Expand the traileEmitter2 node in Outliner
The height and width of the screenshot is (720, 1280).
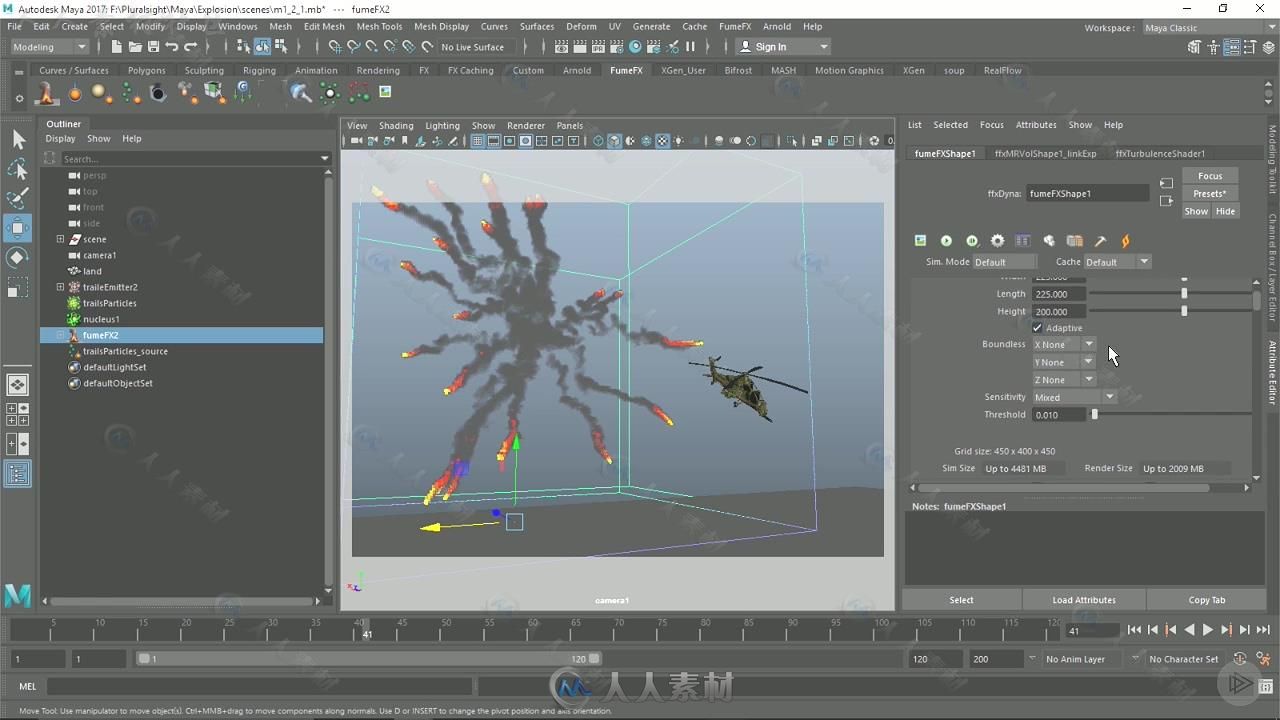60,287
